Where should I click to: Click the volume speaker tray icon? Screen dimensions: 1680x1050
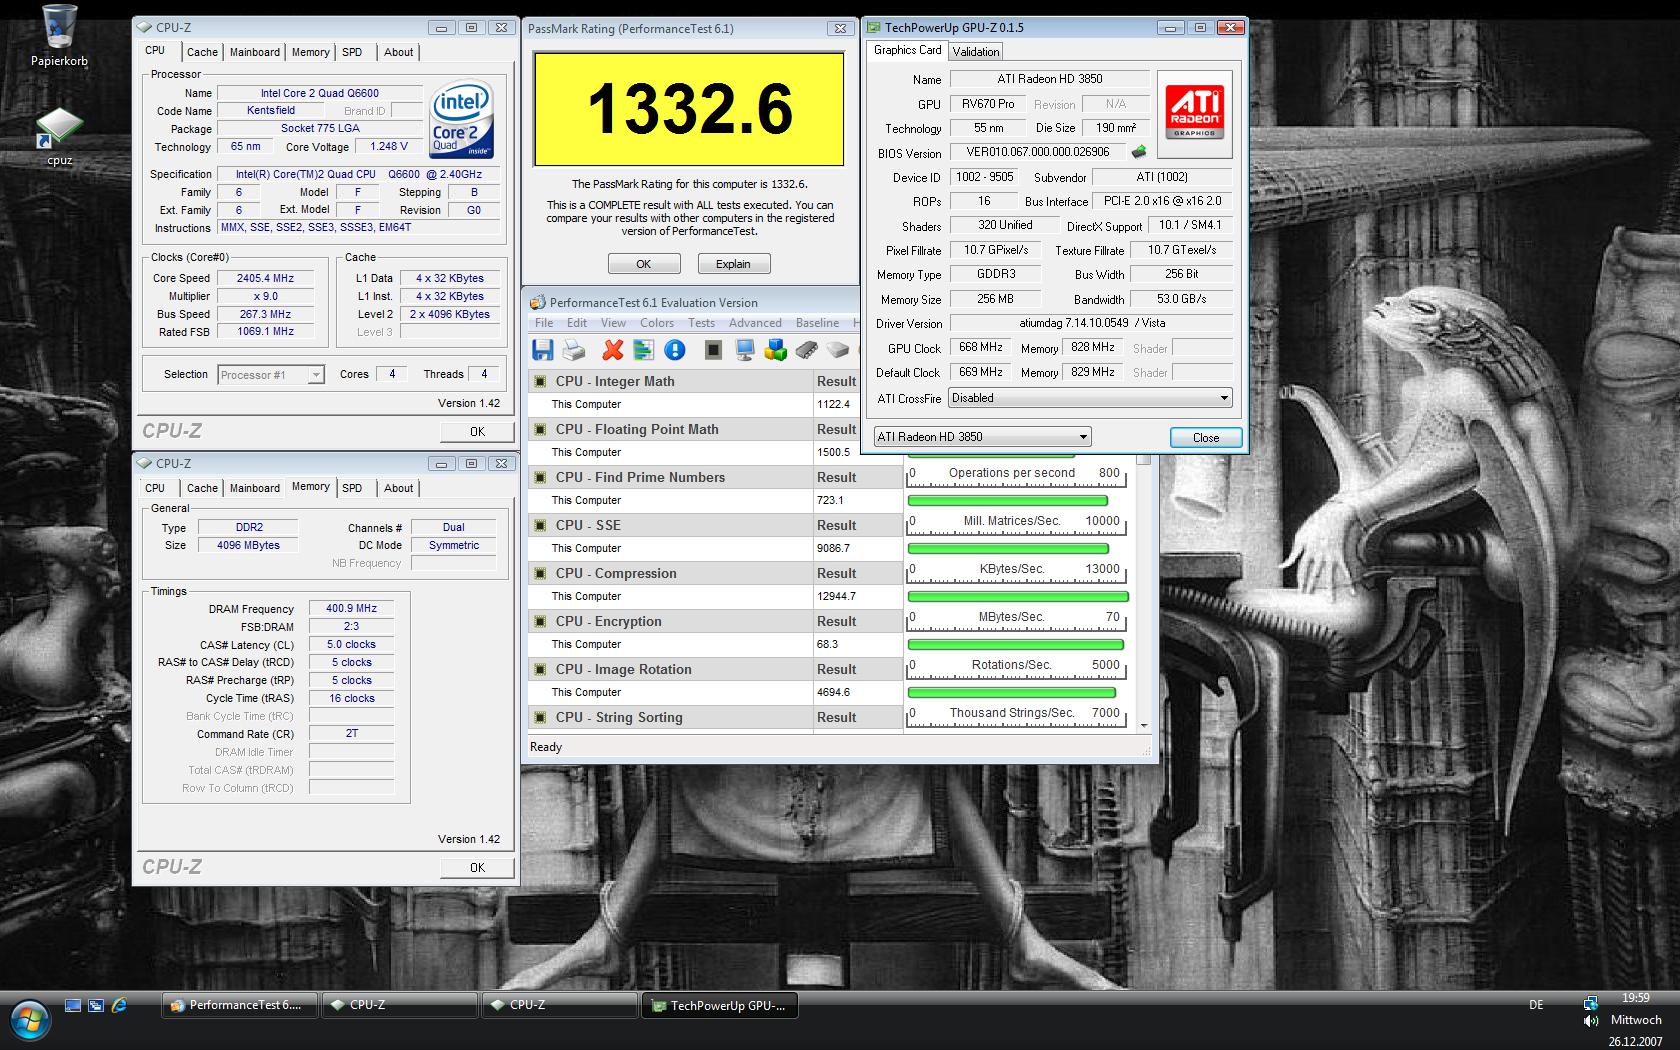click(1591, 1021)
